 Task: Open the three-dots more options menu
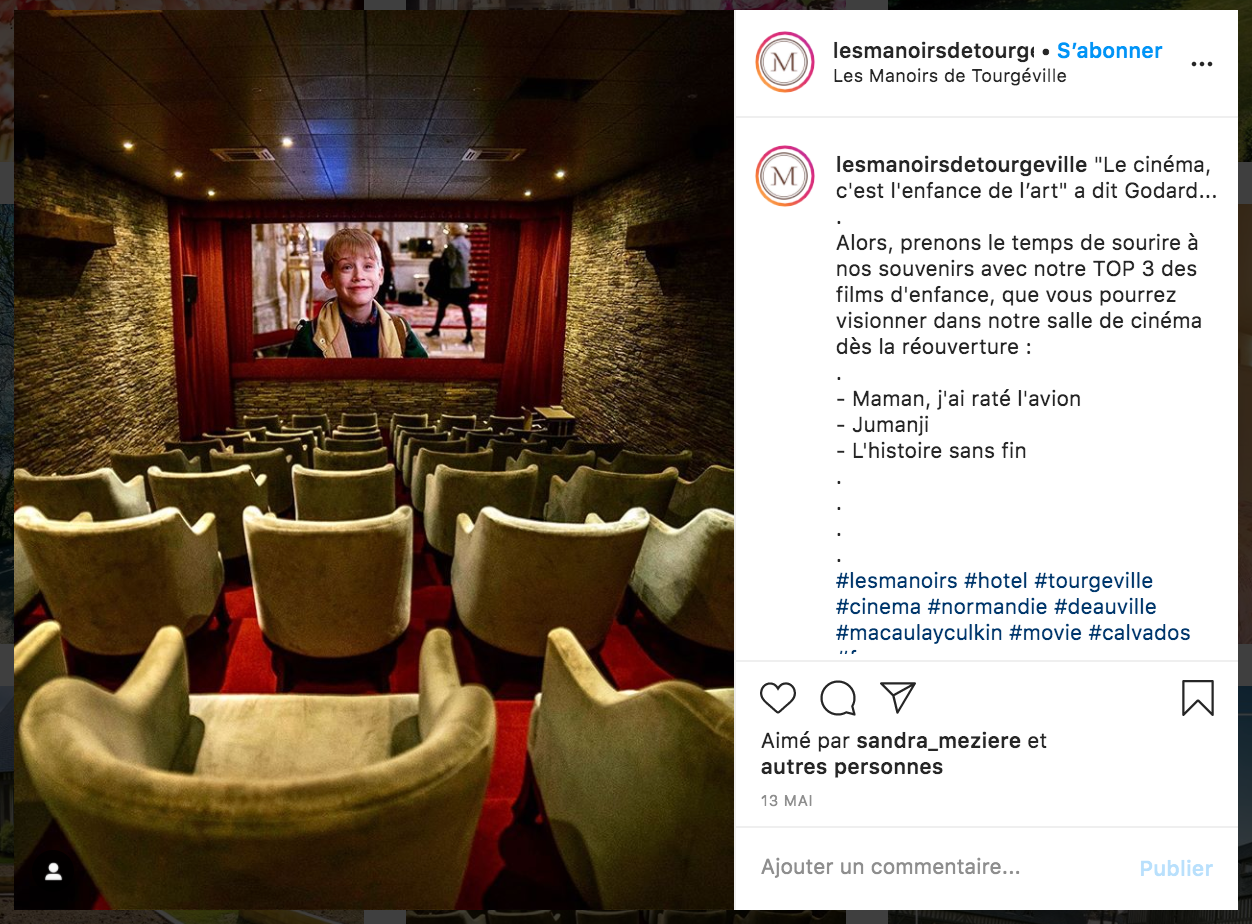1201,64
